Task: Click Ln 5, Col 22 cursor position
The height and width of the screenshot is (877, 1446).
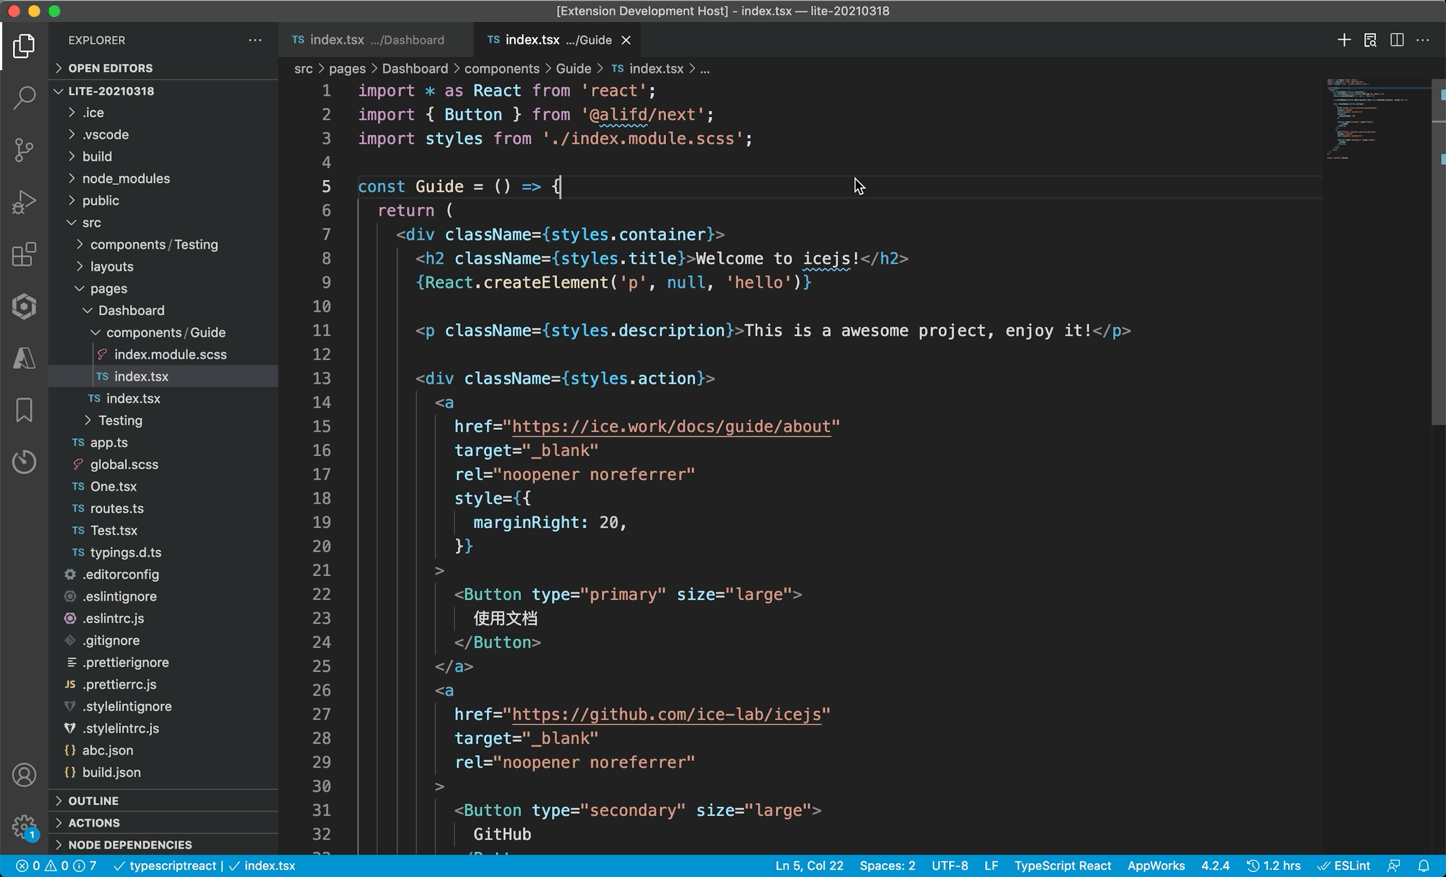Action: 809,866
